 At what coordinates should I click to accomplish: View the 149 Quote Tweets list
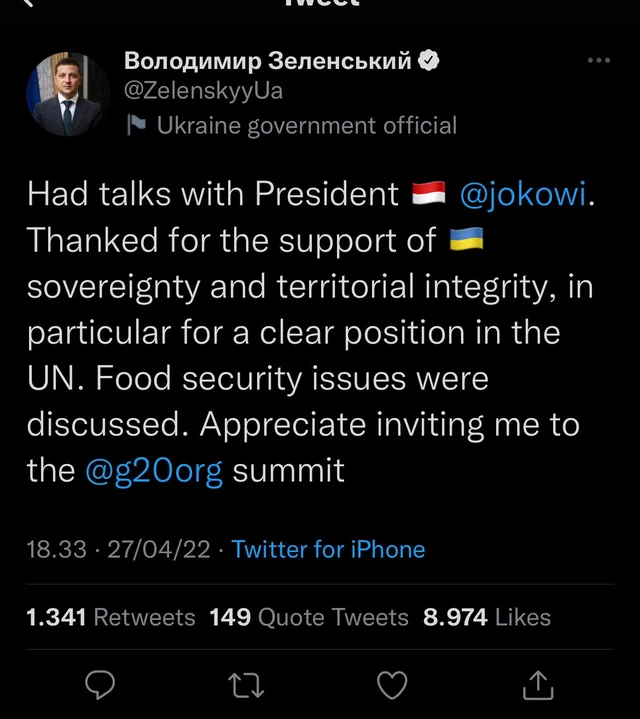[x=309, y=617]
